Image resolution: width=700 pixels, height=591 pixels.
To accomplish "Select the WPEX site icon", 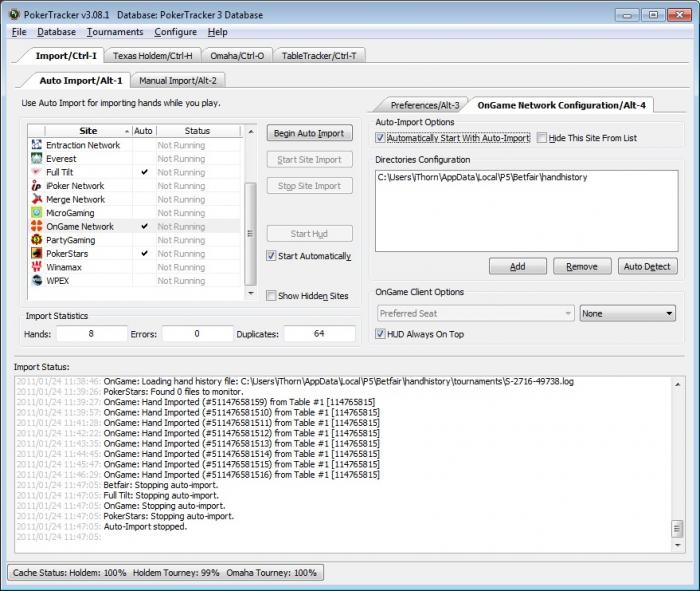I will coord(37,280).
